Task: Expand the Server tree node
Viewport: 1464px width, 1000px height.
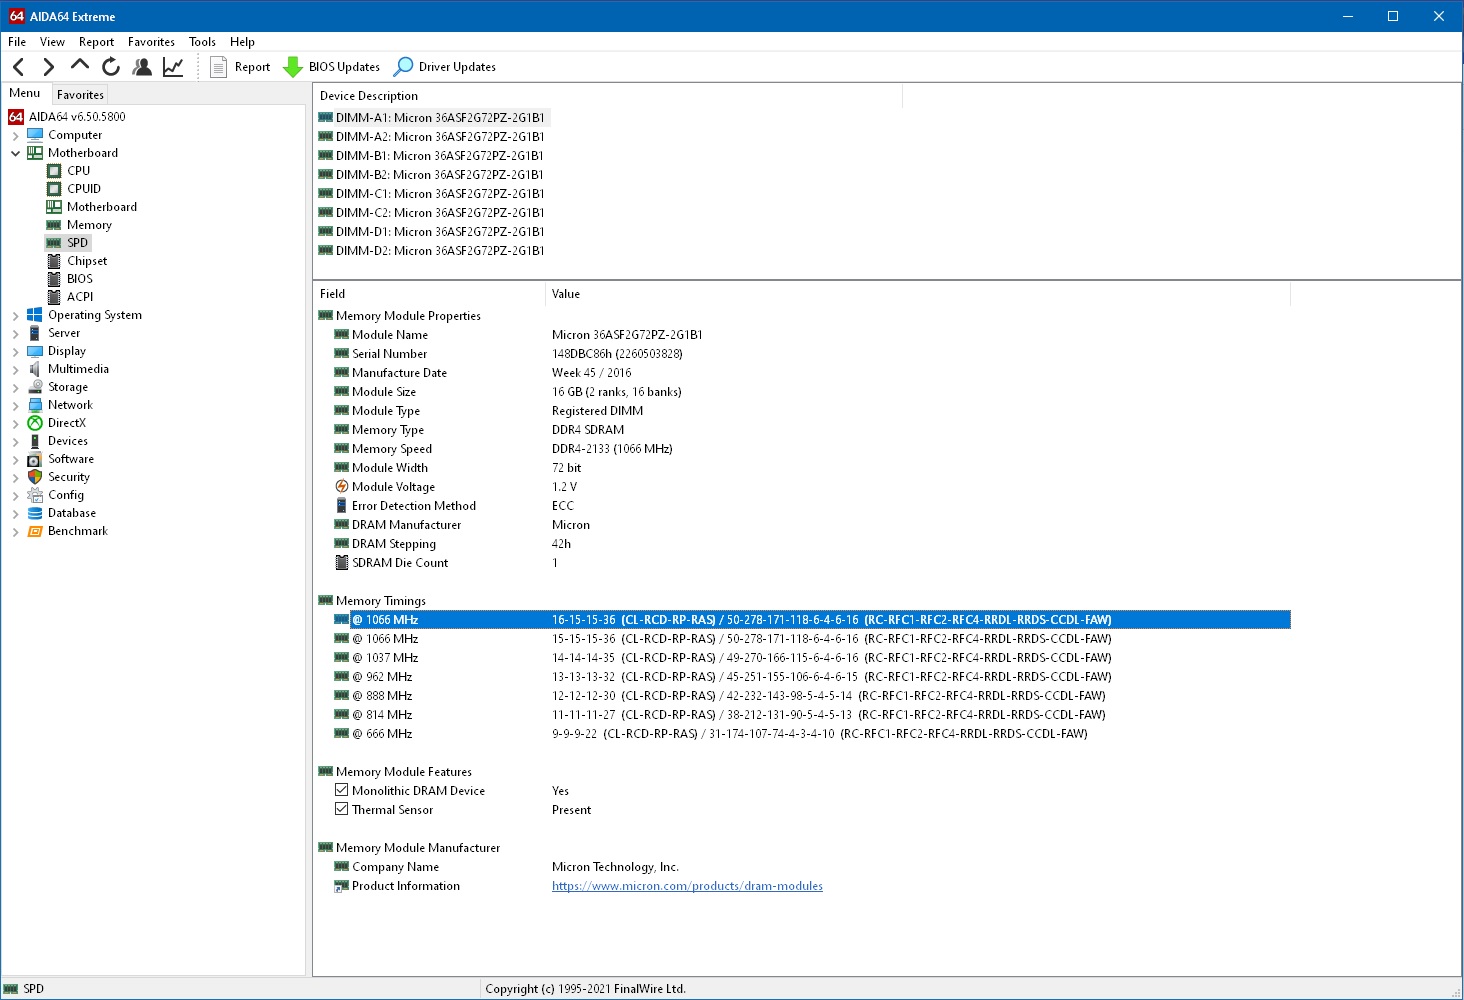Action: click(16, 333)
